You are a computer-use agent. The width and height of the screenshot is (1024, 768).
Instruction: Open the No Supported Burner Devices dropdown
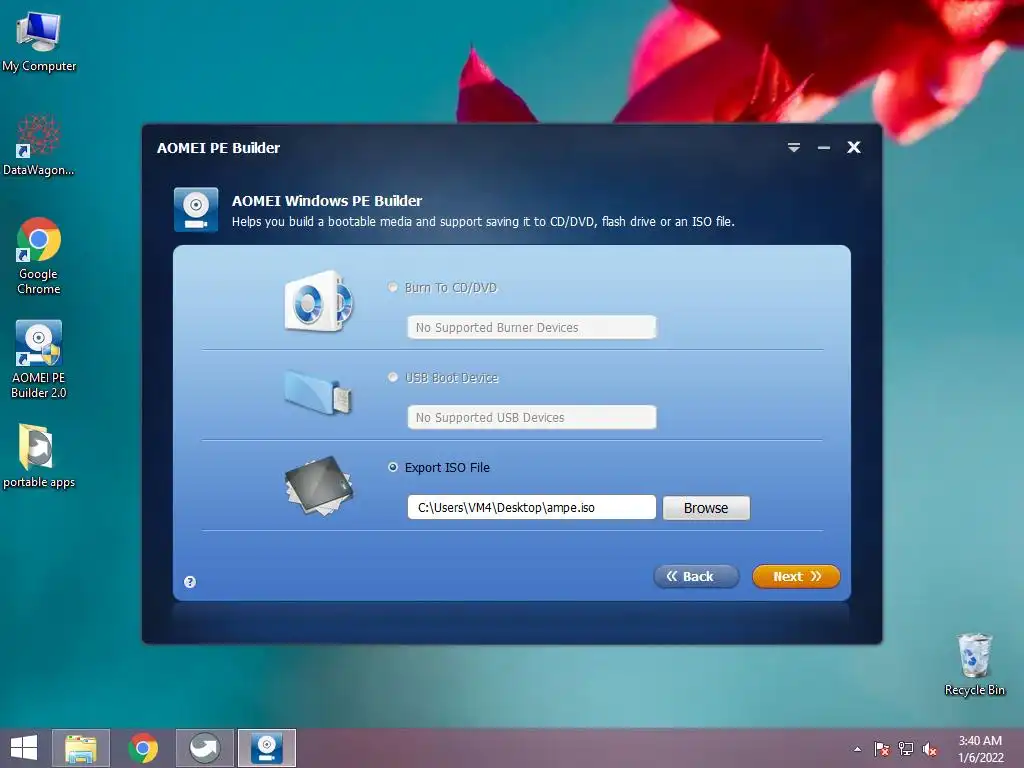[532, 327]
